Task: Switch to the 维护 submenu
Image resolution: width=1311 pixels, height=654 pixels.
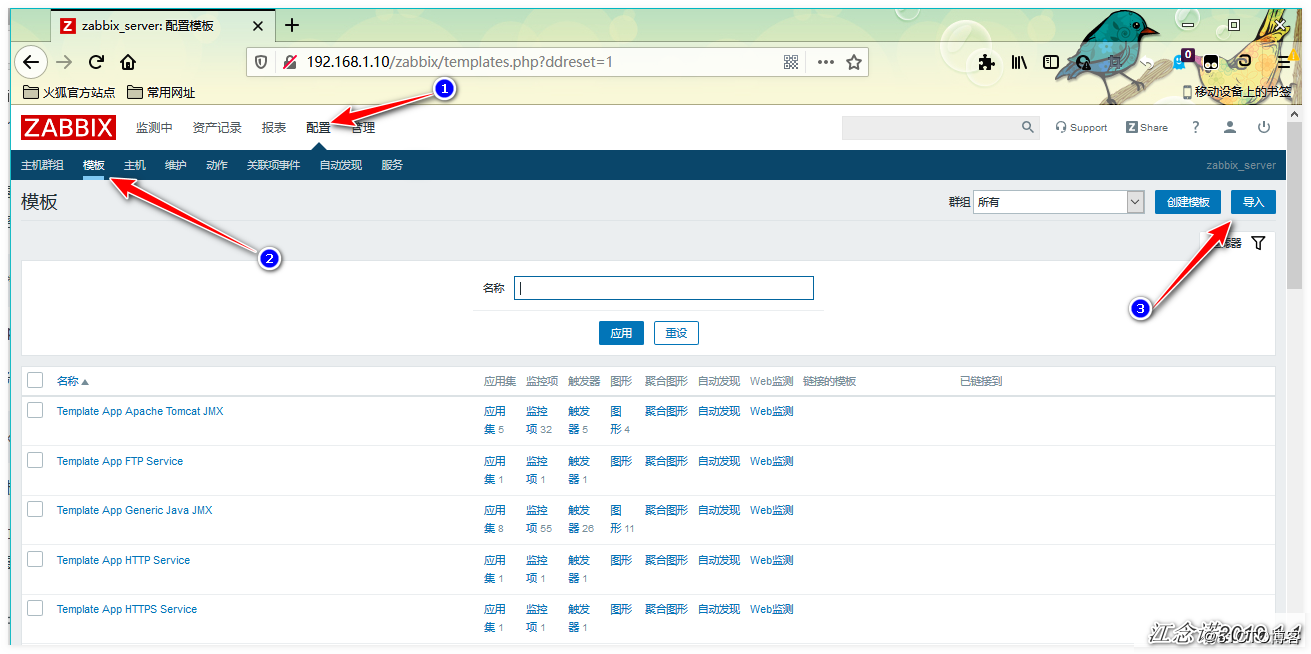Action: coord(176,165)
